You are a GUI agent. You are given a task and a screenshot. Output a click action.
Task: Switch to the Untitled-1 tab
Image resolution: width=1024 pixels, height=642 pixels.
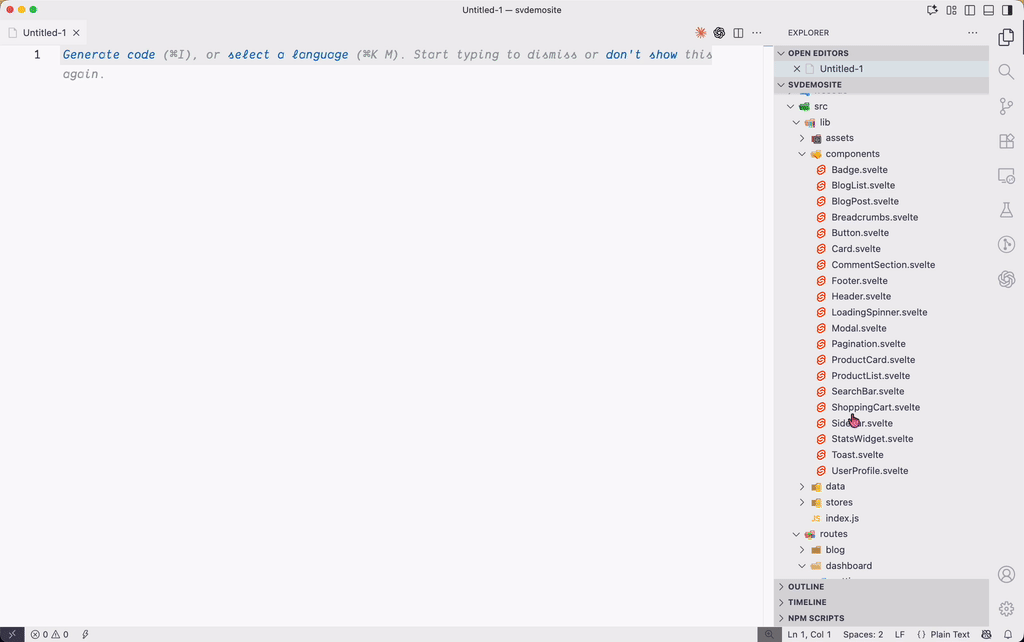(42, 31)
